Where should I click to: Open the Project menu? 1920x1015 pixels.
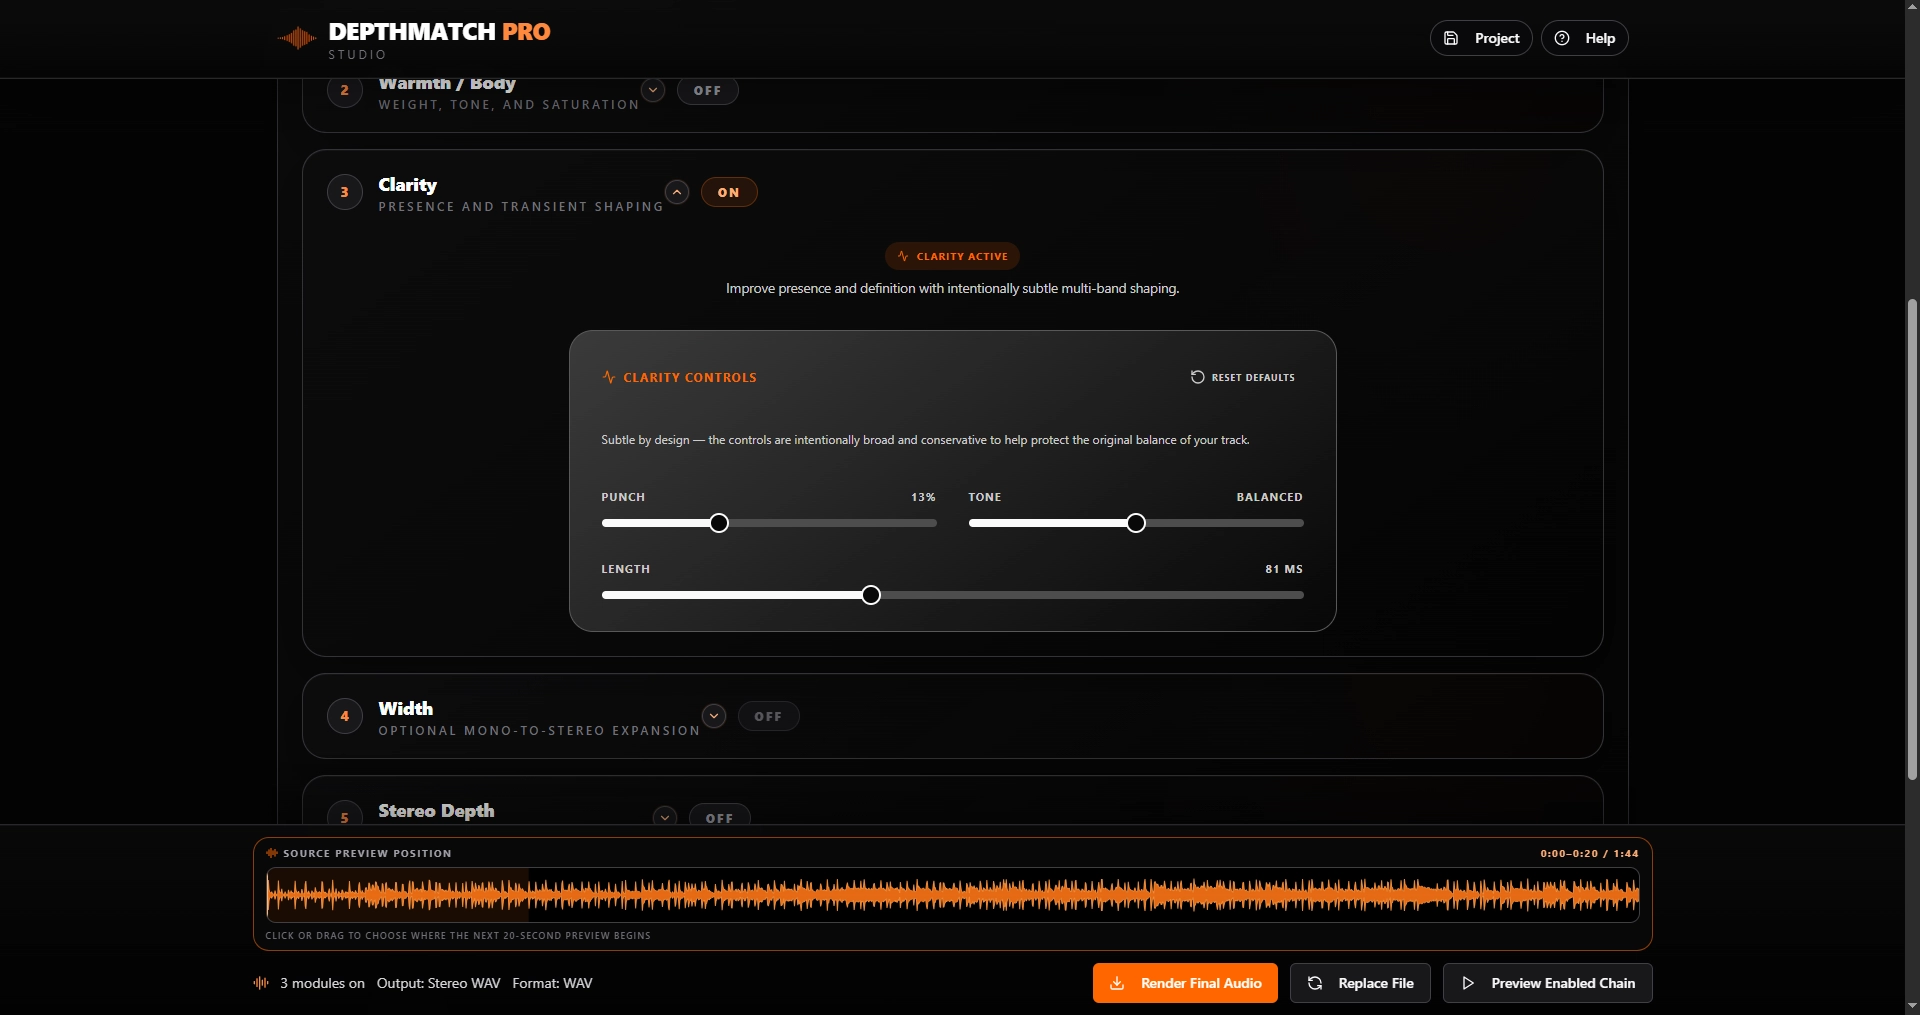[1481, 38]
